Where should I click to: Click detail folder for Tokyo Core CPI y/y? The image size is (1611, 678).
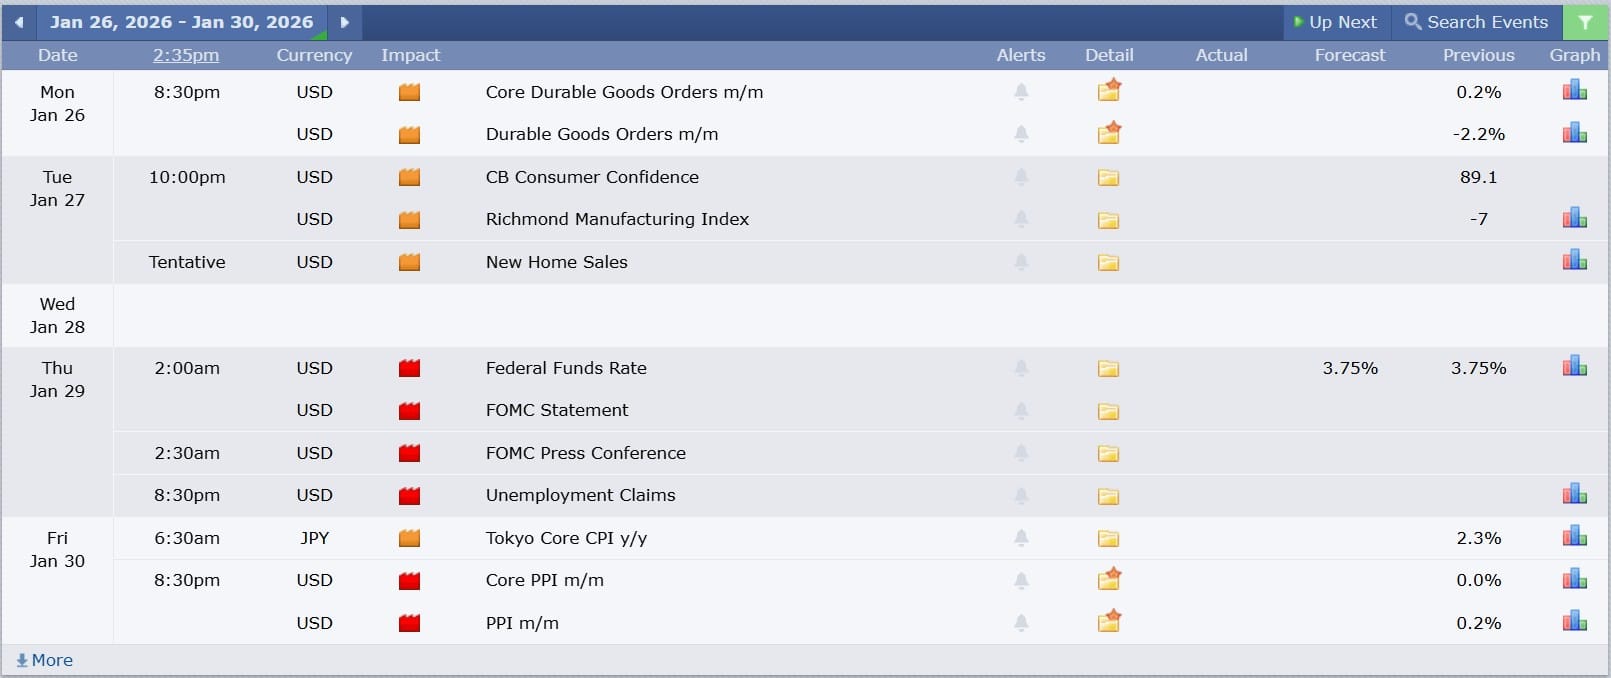click(x=1108, y=539)
